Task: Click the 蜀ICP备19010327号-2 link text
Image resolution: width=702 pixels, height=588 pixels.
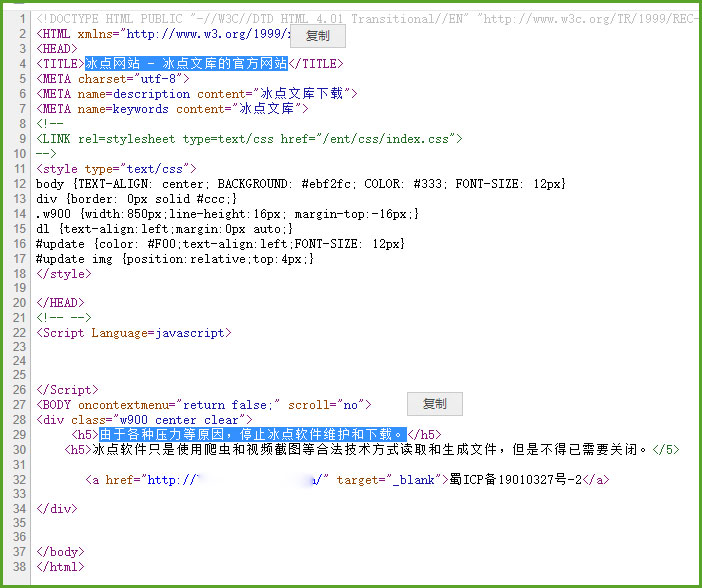Action: 516,480
